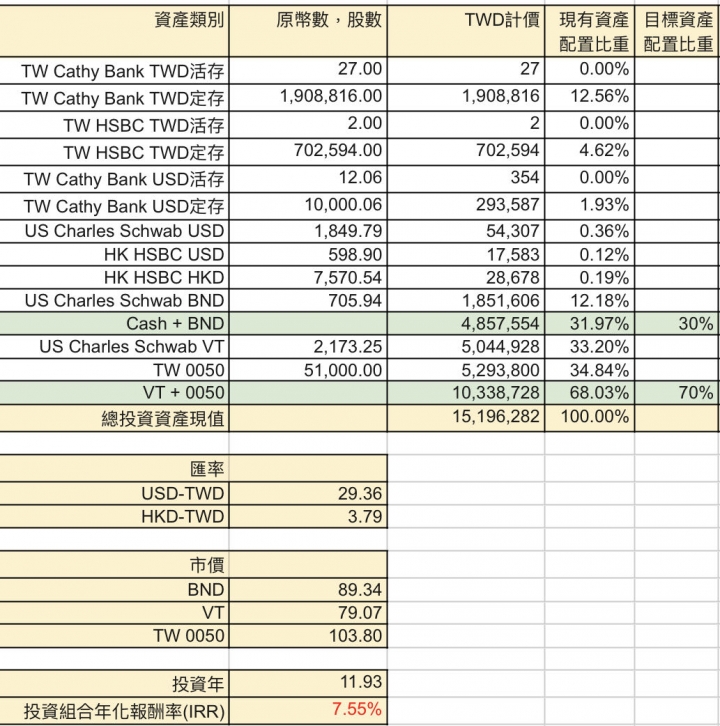The height and width of the screenshot is (726, 720).
Task: Click the 現有資產配置比重 header cell
Action: (589, 31)
